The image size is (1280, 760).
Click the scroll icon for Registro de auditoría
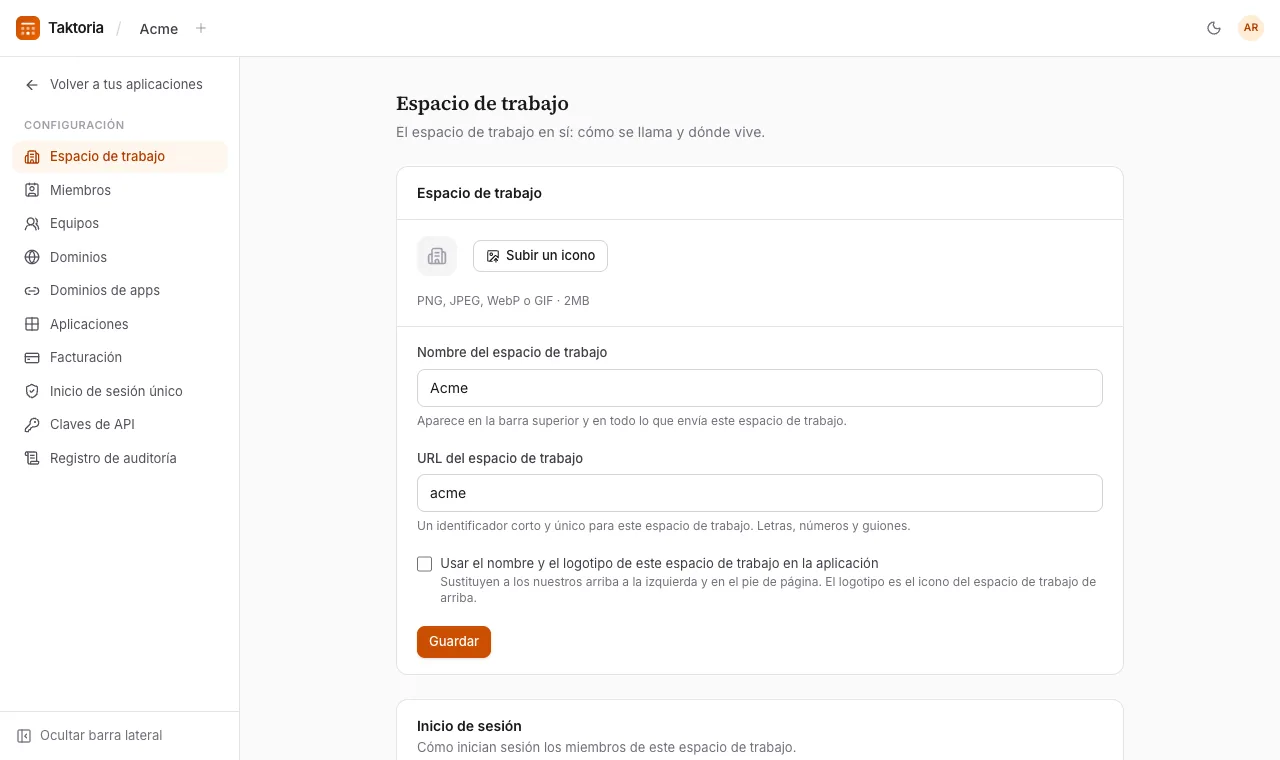click(x=32, y=458)
